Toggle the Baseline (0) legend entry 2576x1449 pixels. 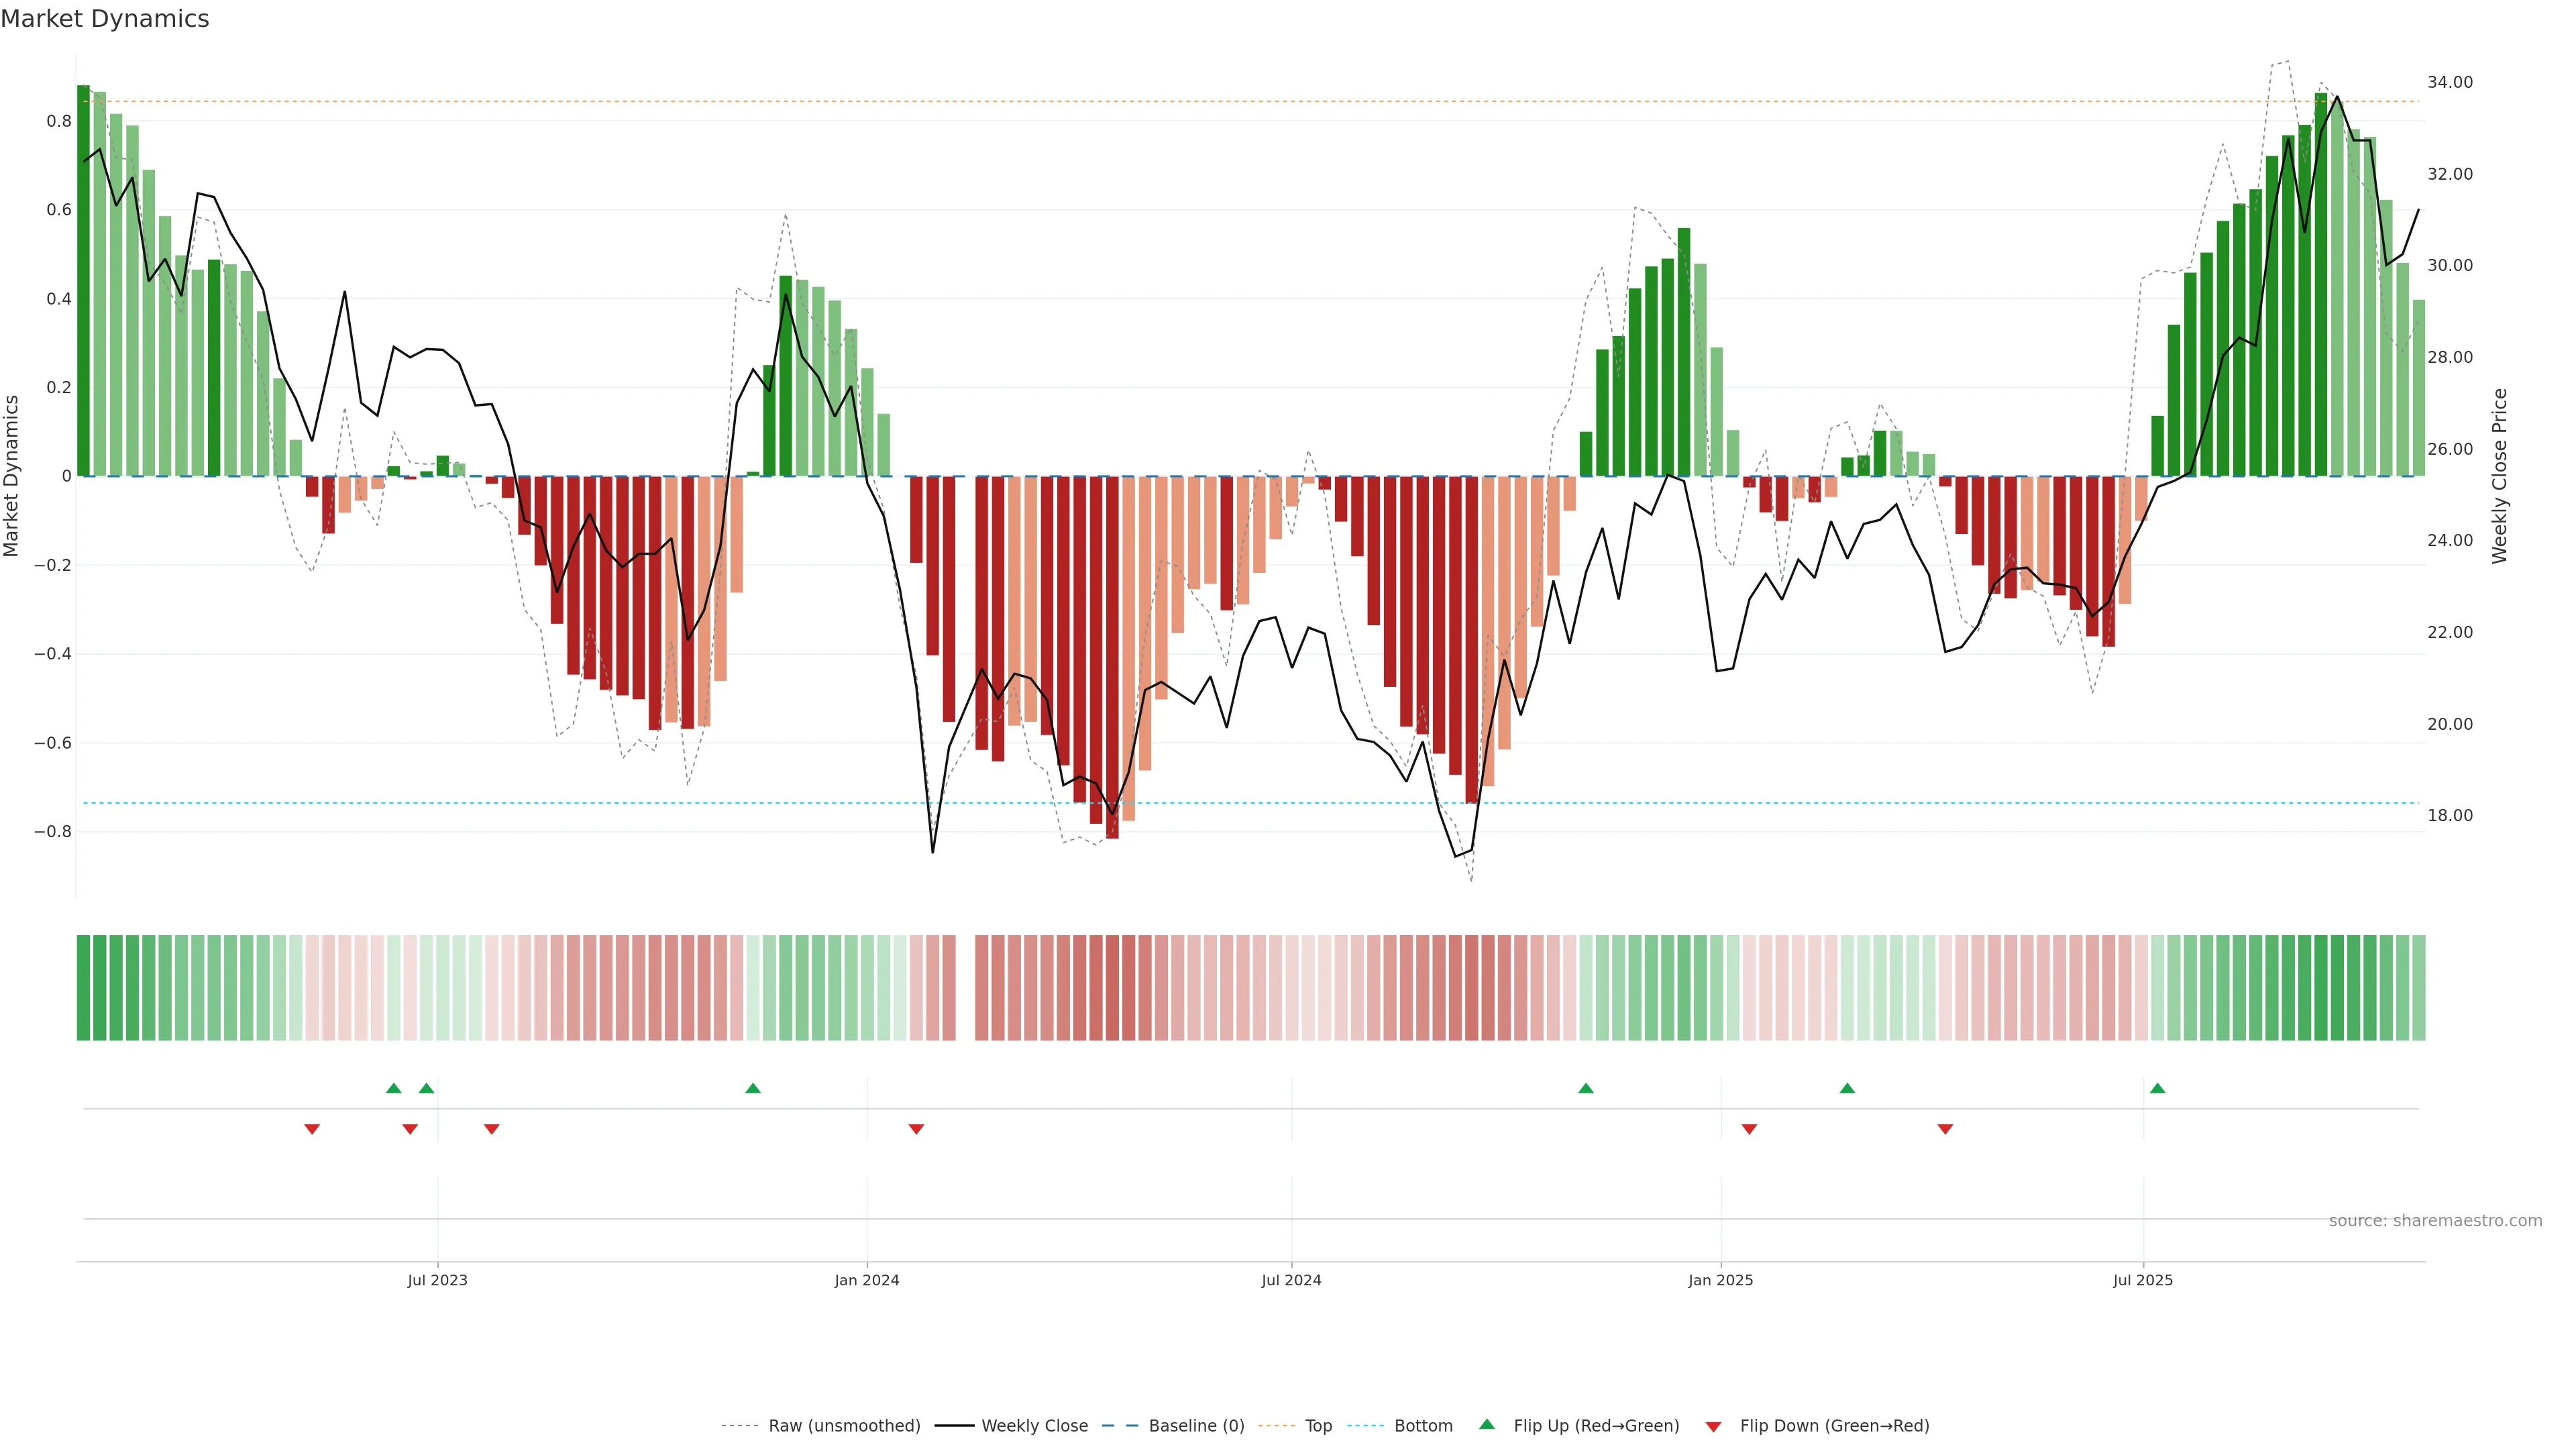coord(1196,1426)
